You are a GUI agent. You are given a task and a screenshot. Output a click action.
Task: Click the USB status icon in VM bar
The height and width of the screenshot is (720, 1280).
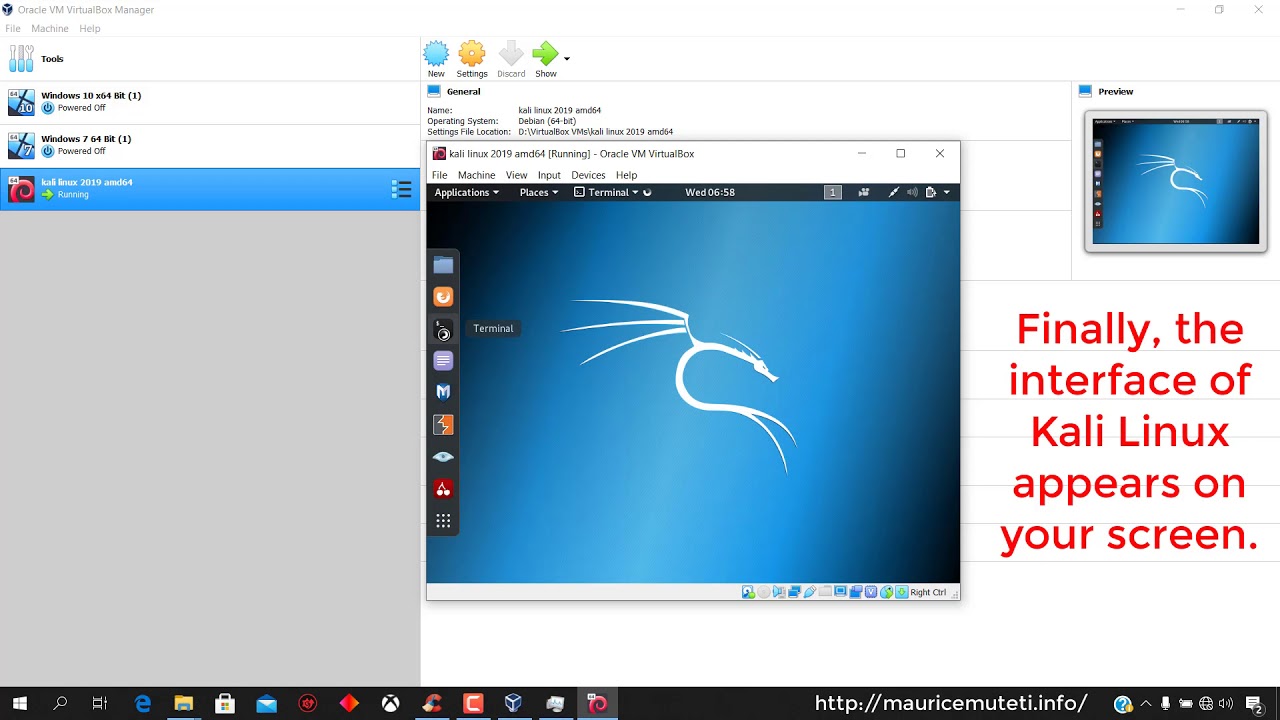[810, 592]
